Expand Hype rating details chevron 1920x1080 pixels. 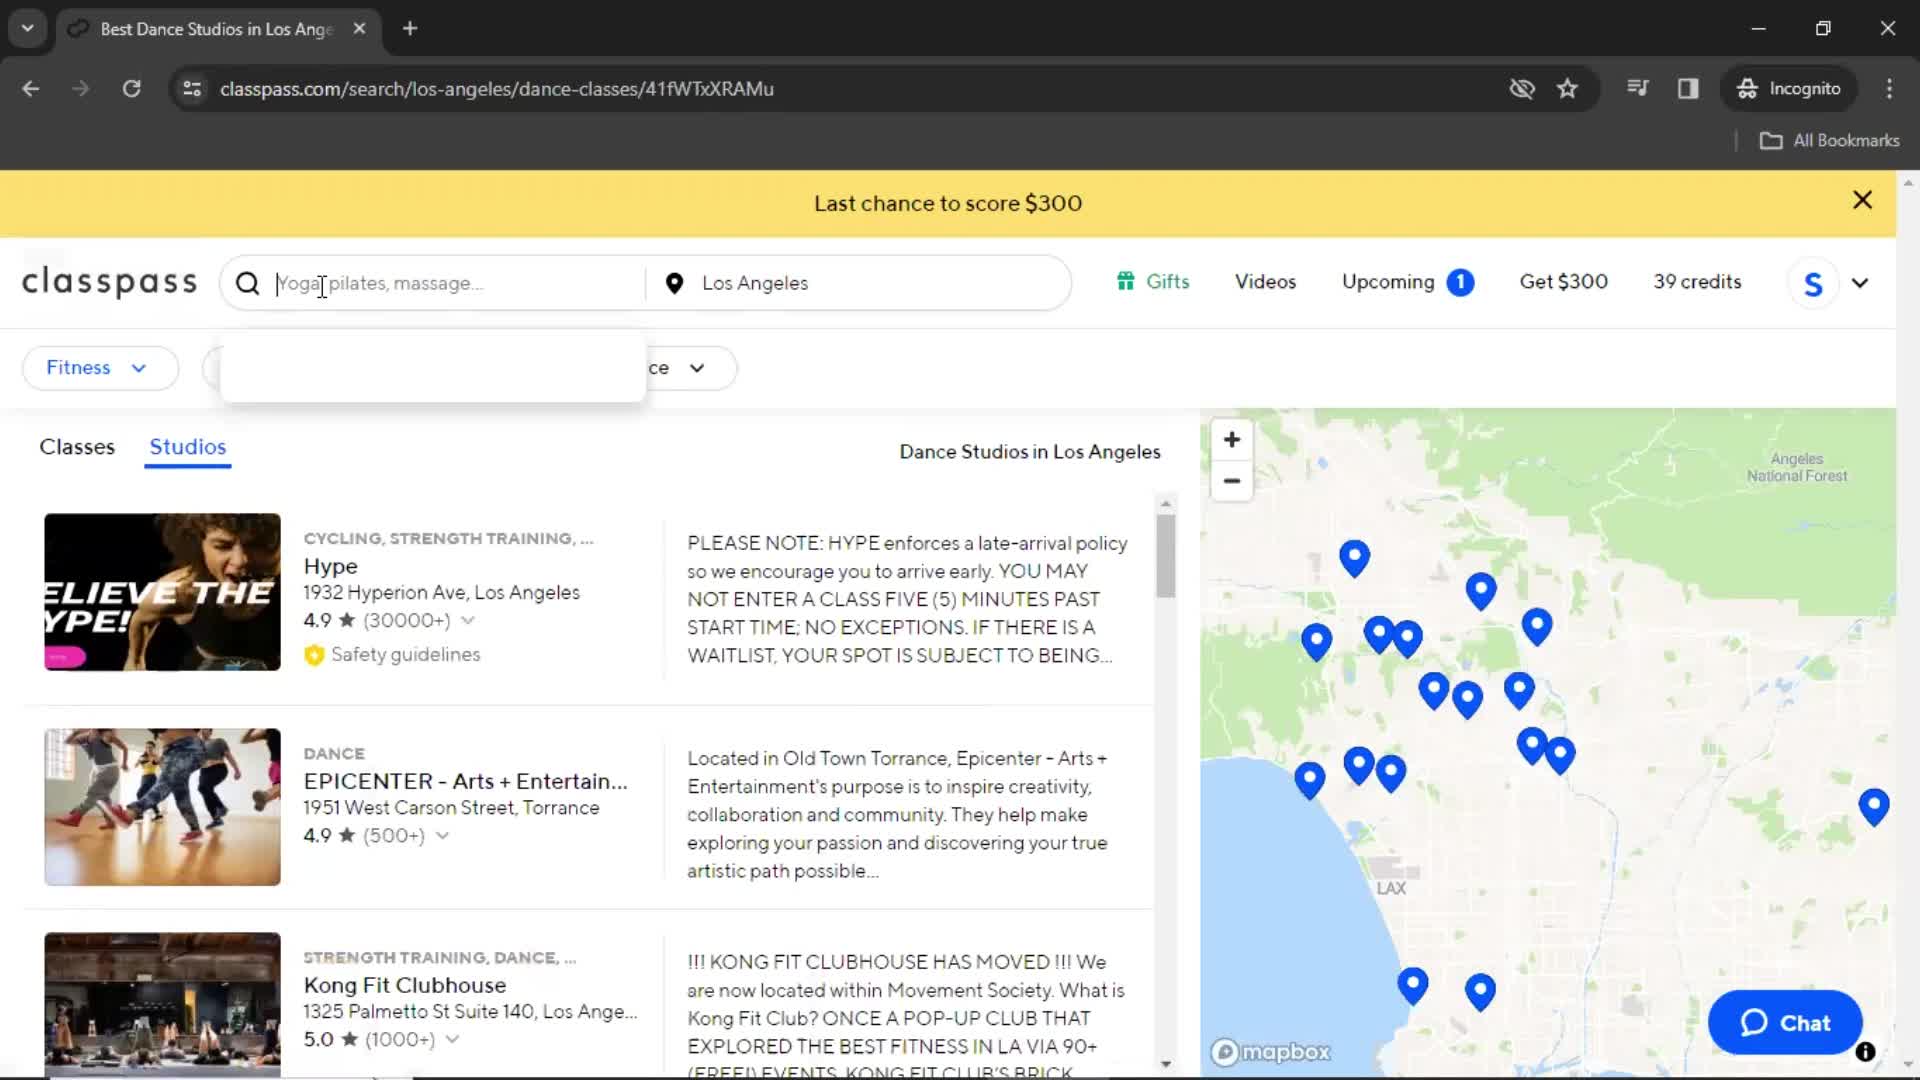pos(467,621)
